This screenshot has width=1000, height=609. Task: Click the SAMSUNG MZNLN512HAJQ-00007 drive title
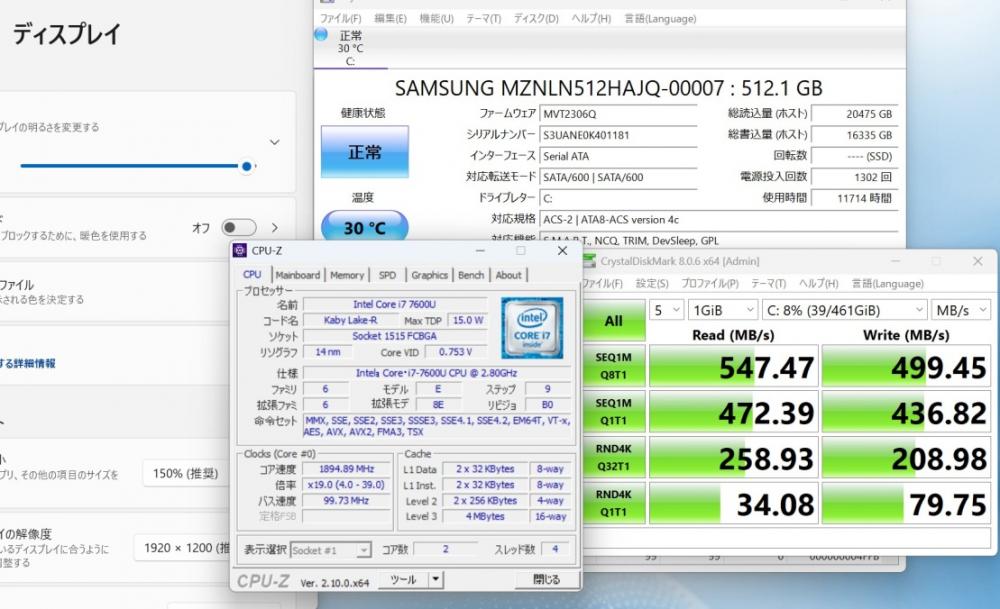click(x=608, y=88)
